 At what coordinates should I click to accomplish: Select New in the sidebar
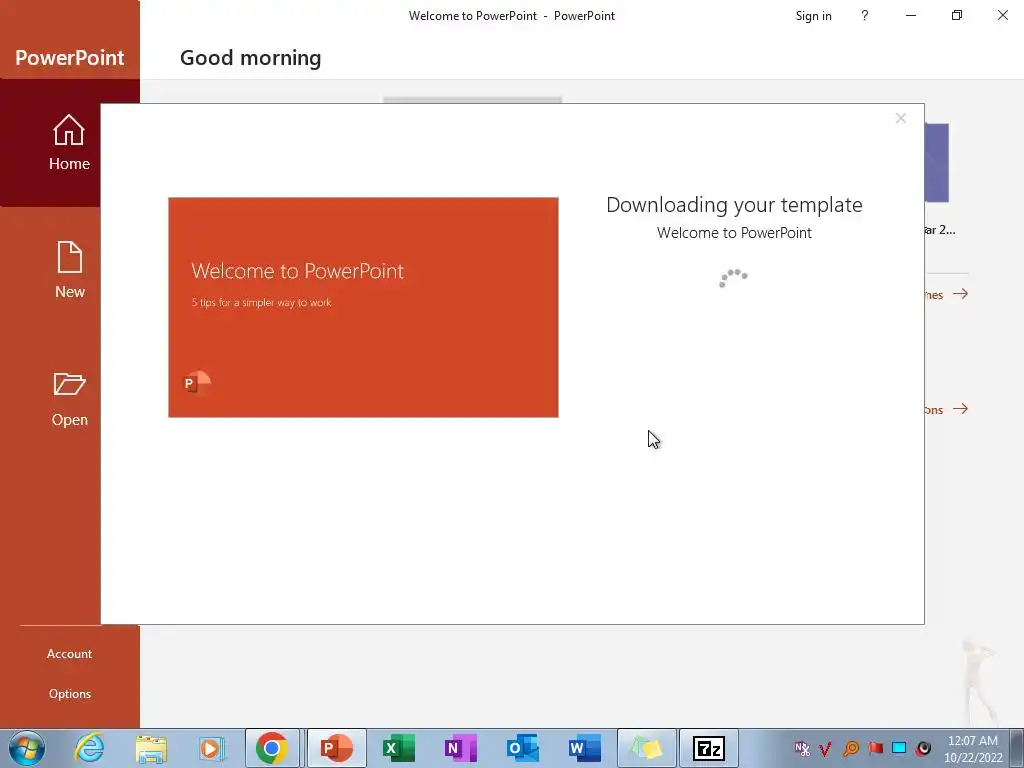[69, 270]
